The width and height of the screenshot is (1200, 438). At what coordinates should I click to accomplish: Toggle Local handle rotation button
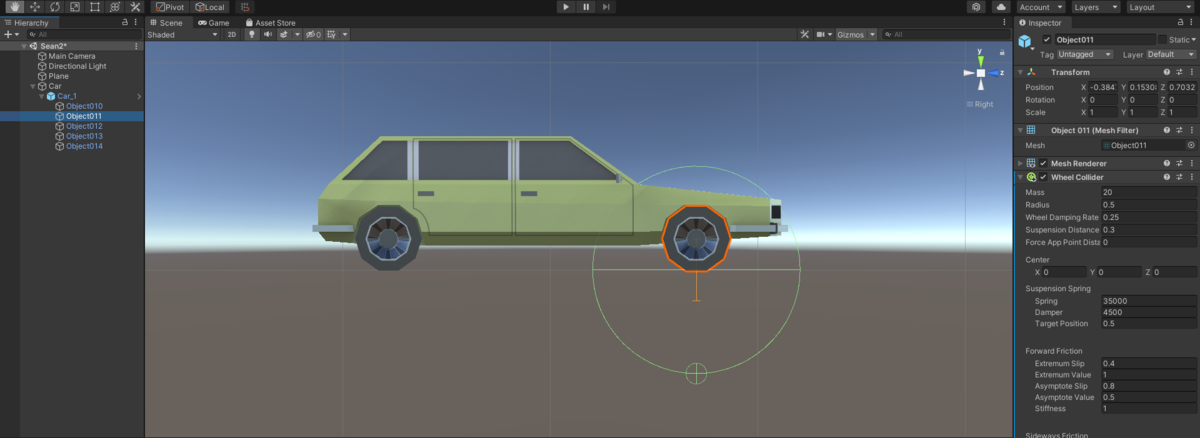tap(210, 7)
